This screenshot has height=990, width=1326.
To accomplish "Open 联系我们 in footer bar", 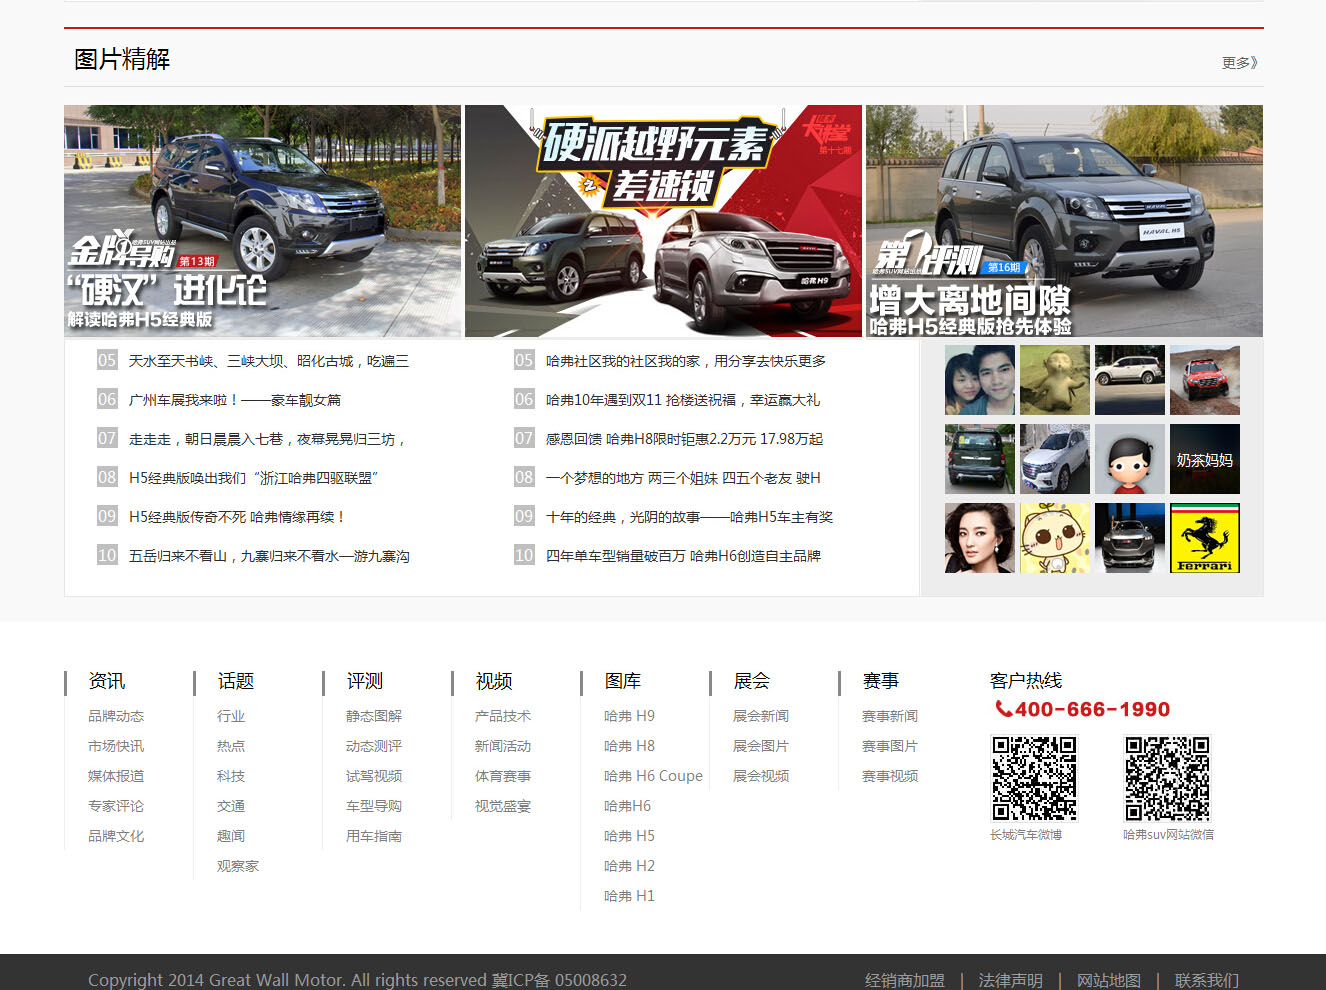I will 1207,980.
